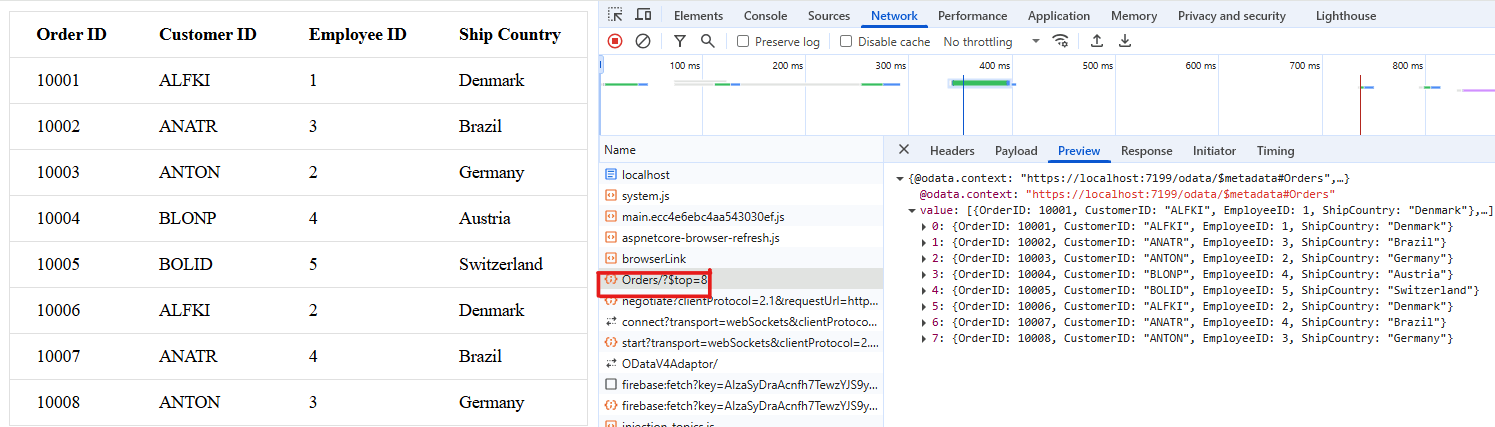
Task: Expand item 0 with OrderID 10001
Action: point(923,227)
